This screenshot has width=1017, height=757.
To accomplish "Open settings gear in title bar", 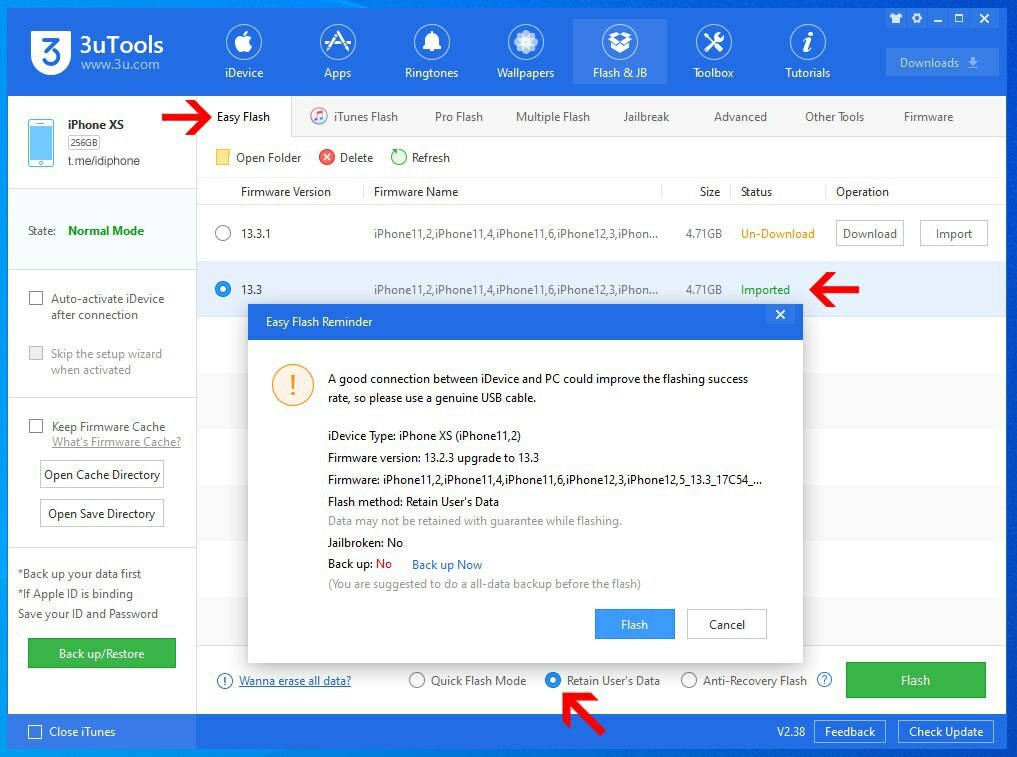I will pyautogui.click(x=916, y=18).
